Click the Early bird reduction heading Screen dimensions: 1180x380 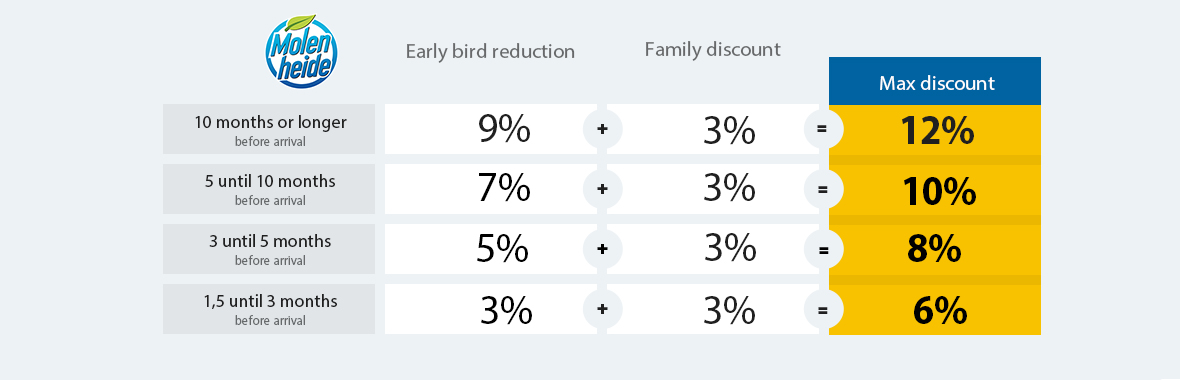tap(490, 51)
